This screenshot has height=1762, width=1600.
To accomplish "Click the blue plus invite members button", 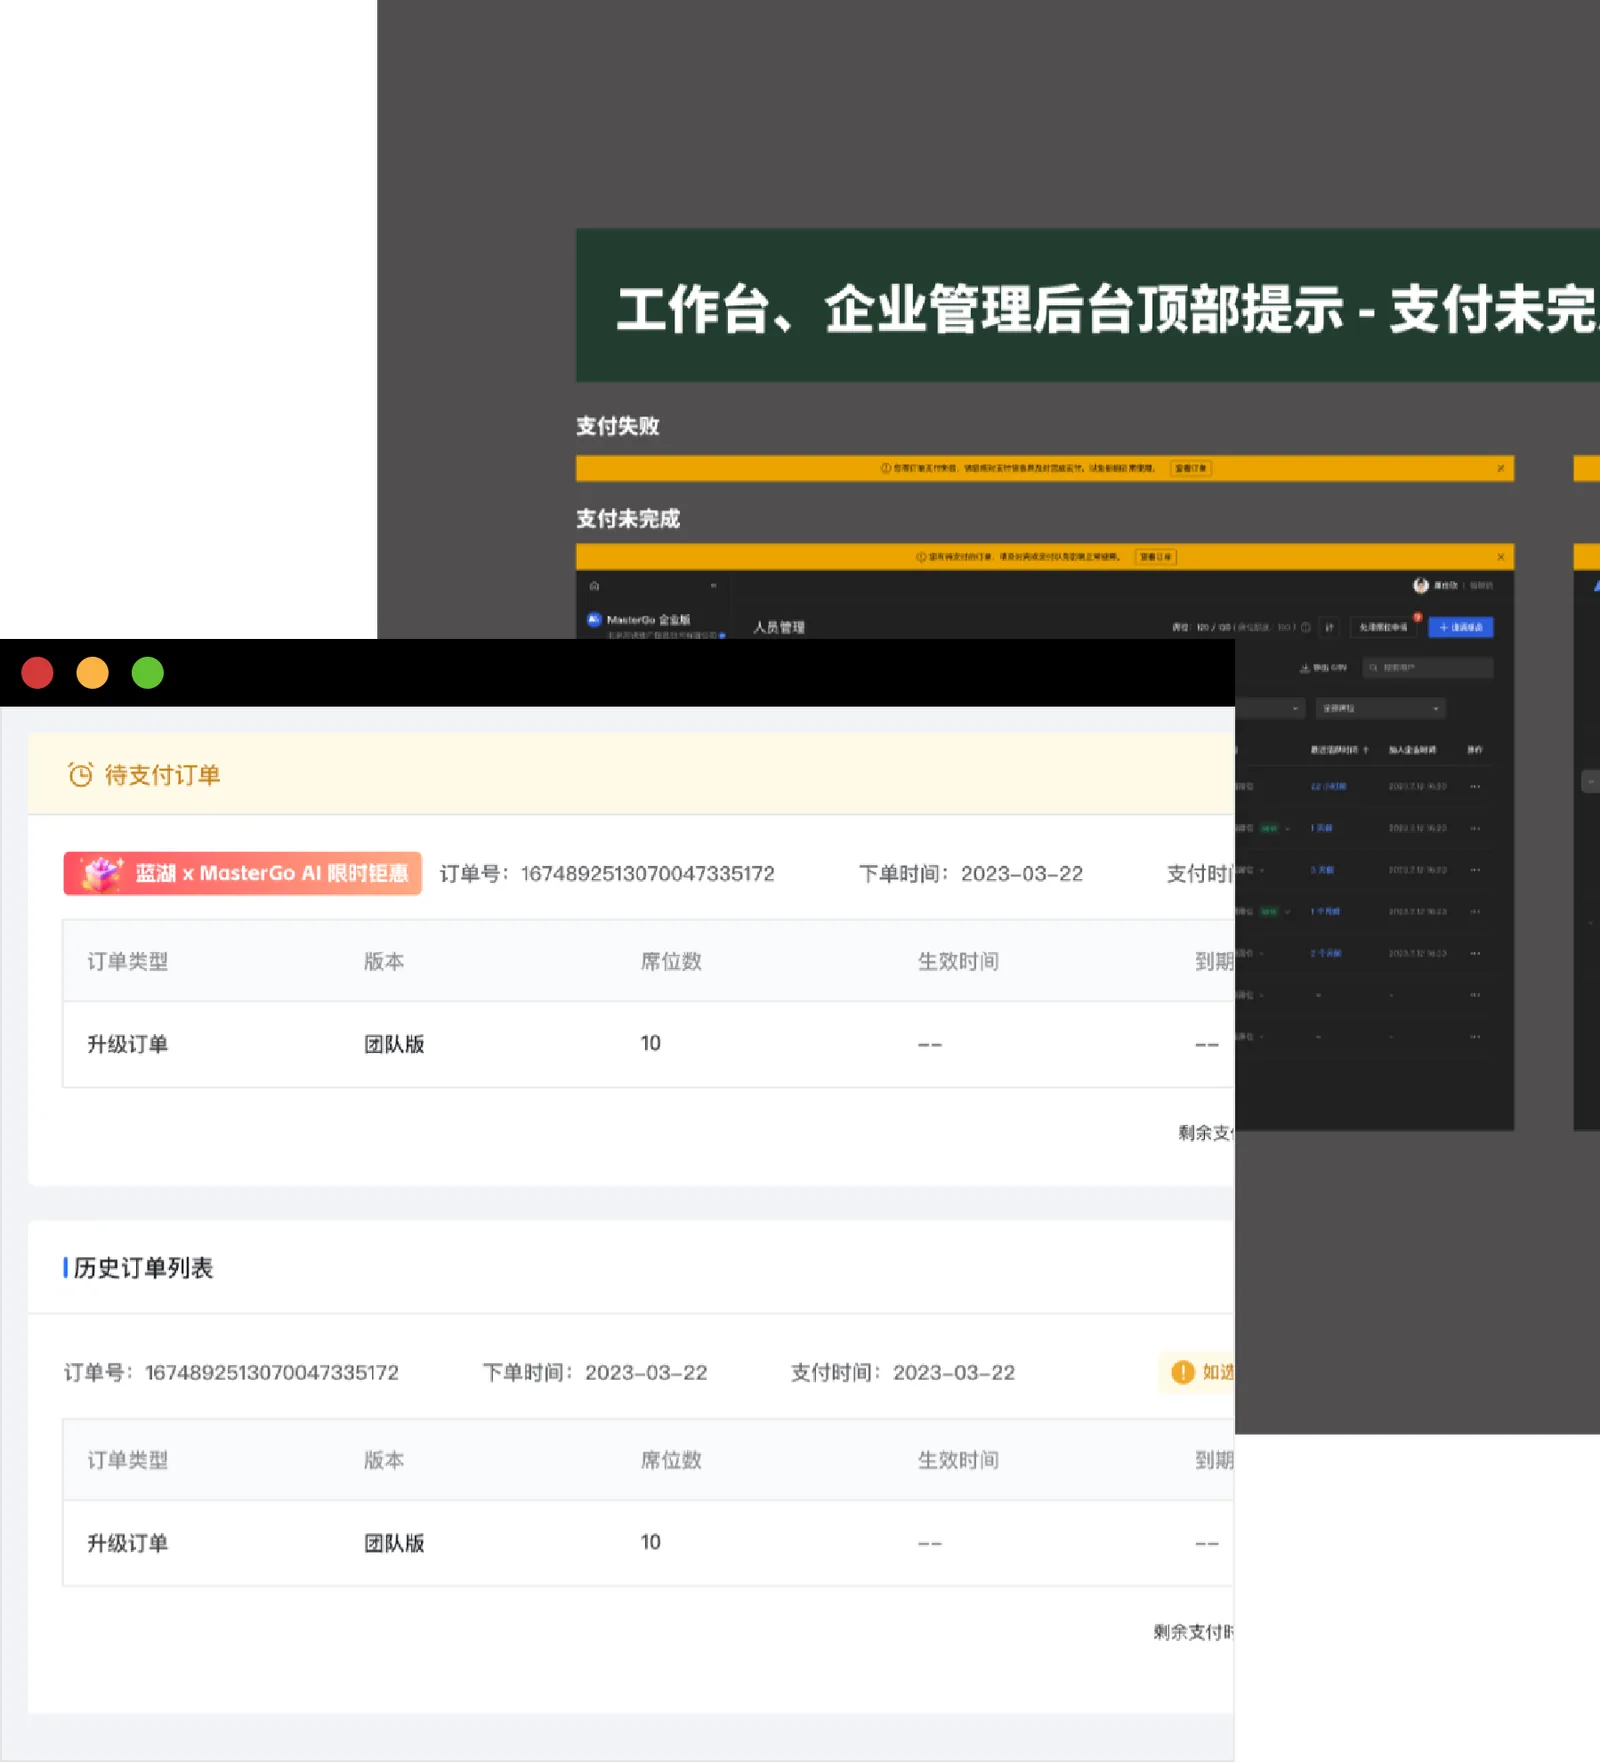I will [x=1461, y=627].
